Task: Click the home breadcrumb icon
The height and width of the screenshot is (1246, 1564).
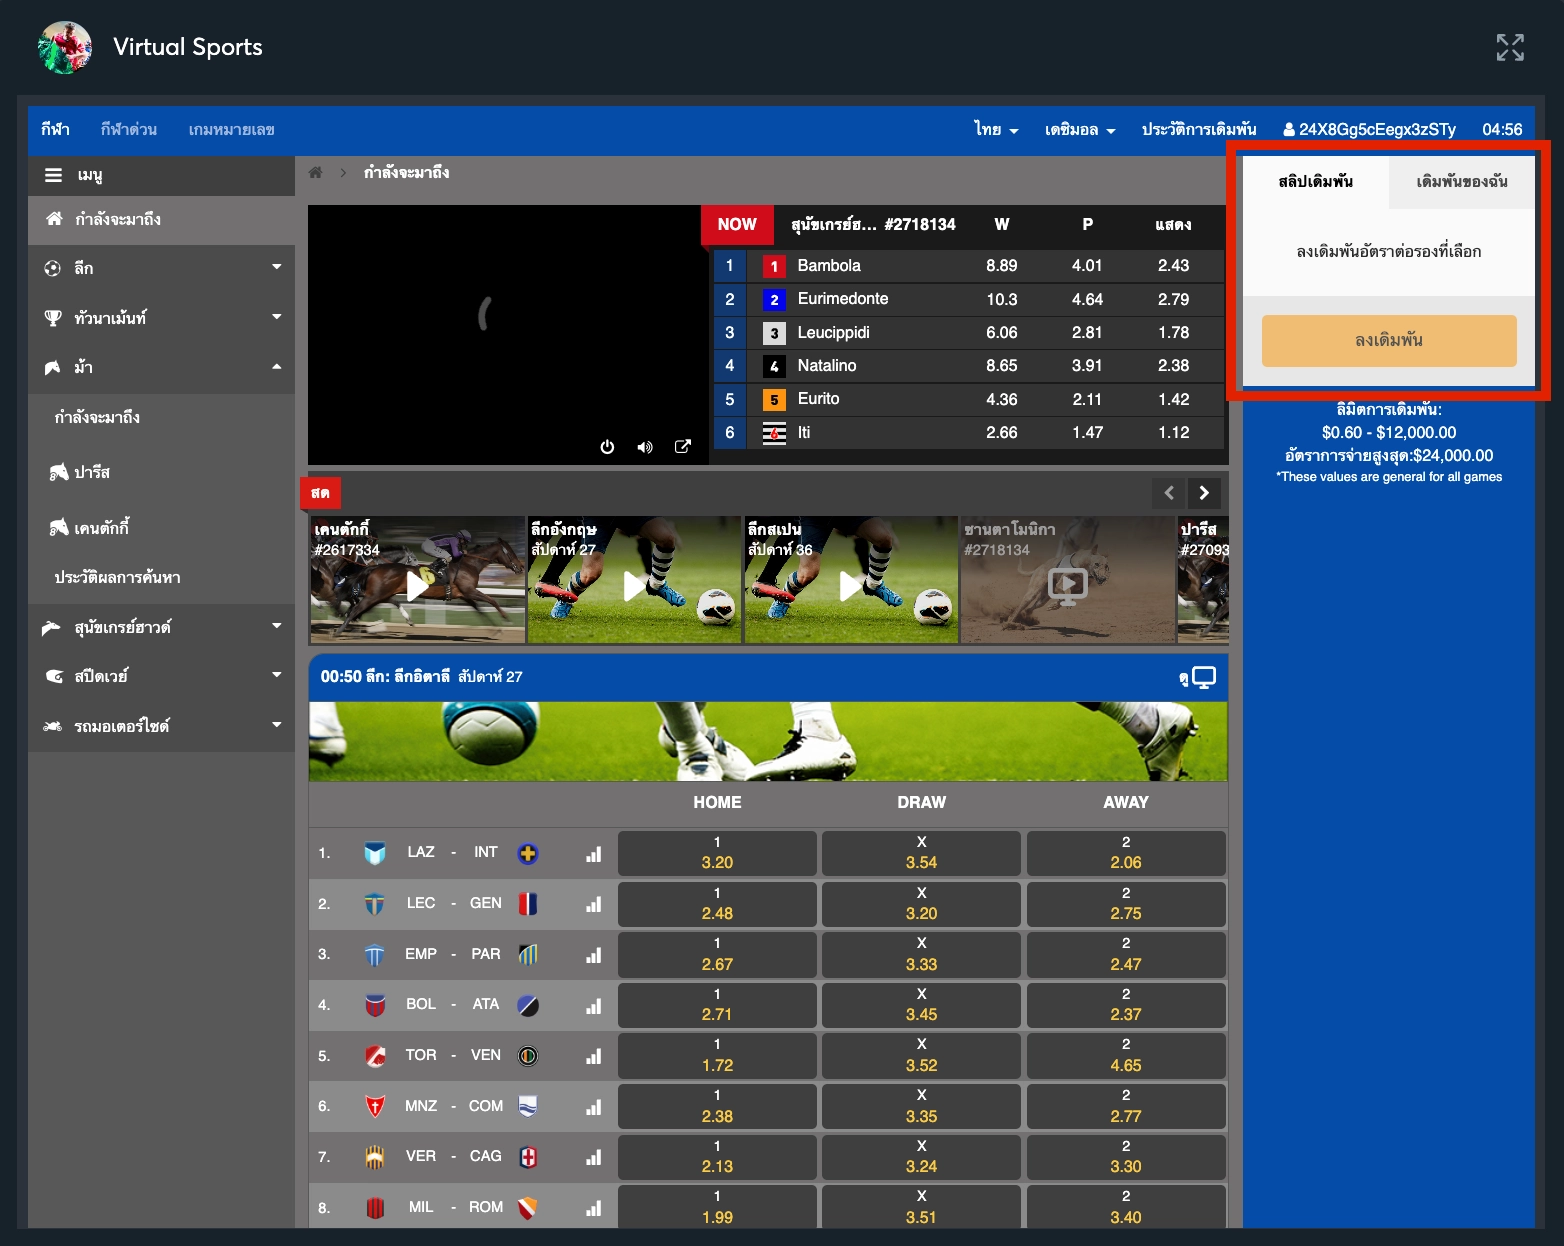Action: [x=316, y=173]
